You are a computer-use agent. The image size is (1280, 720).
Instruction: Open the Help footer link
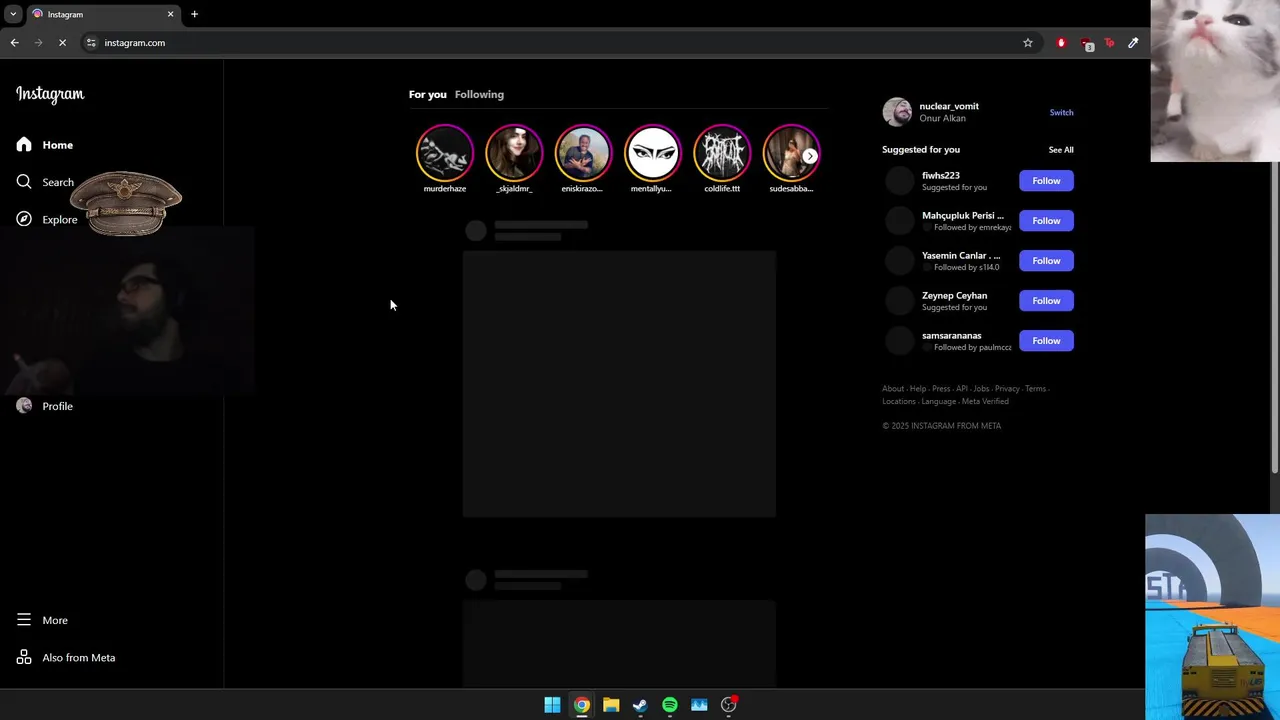click(918, 388)
